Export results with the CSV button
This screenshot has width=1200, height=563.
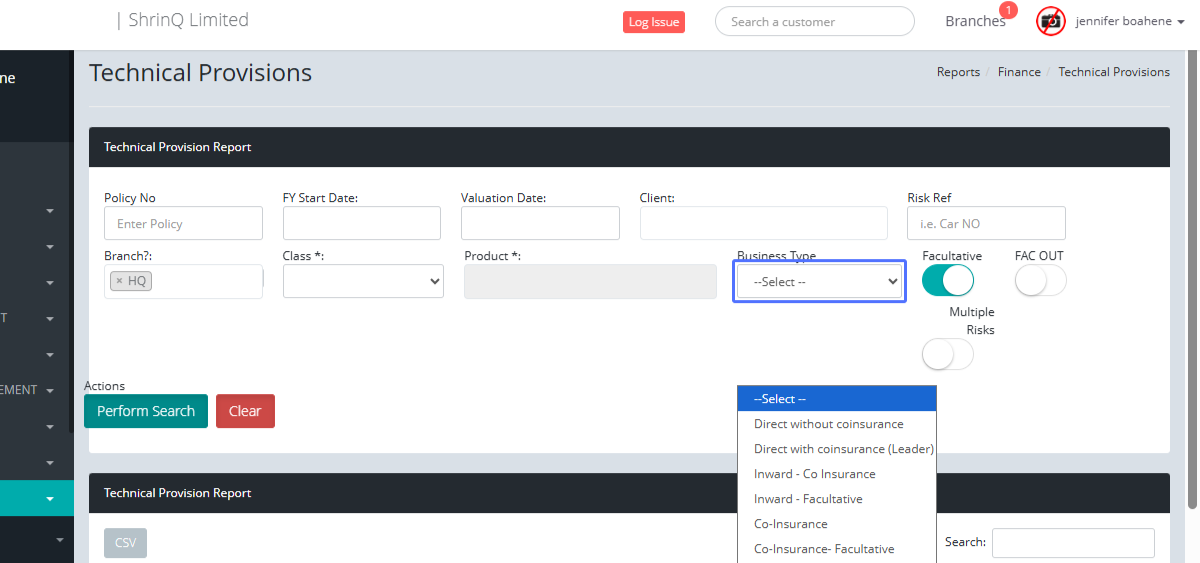coord(125,542)
